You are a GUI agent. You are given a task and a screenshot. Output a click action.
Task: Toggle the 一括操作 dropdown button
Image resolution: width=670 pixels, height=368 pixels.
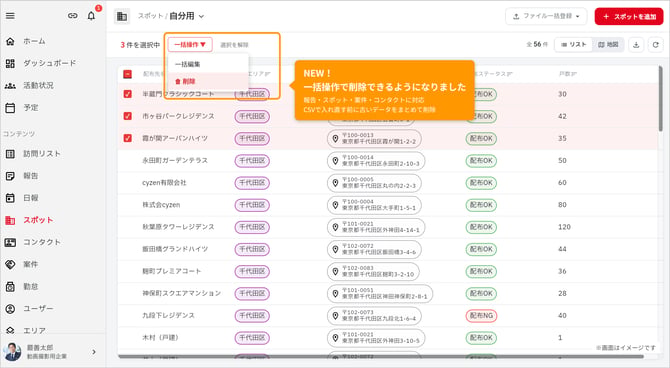tap(190, 44)
